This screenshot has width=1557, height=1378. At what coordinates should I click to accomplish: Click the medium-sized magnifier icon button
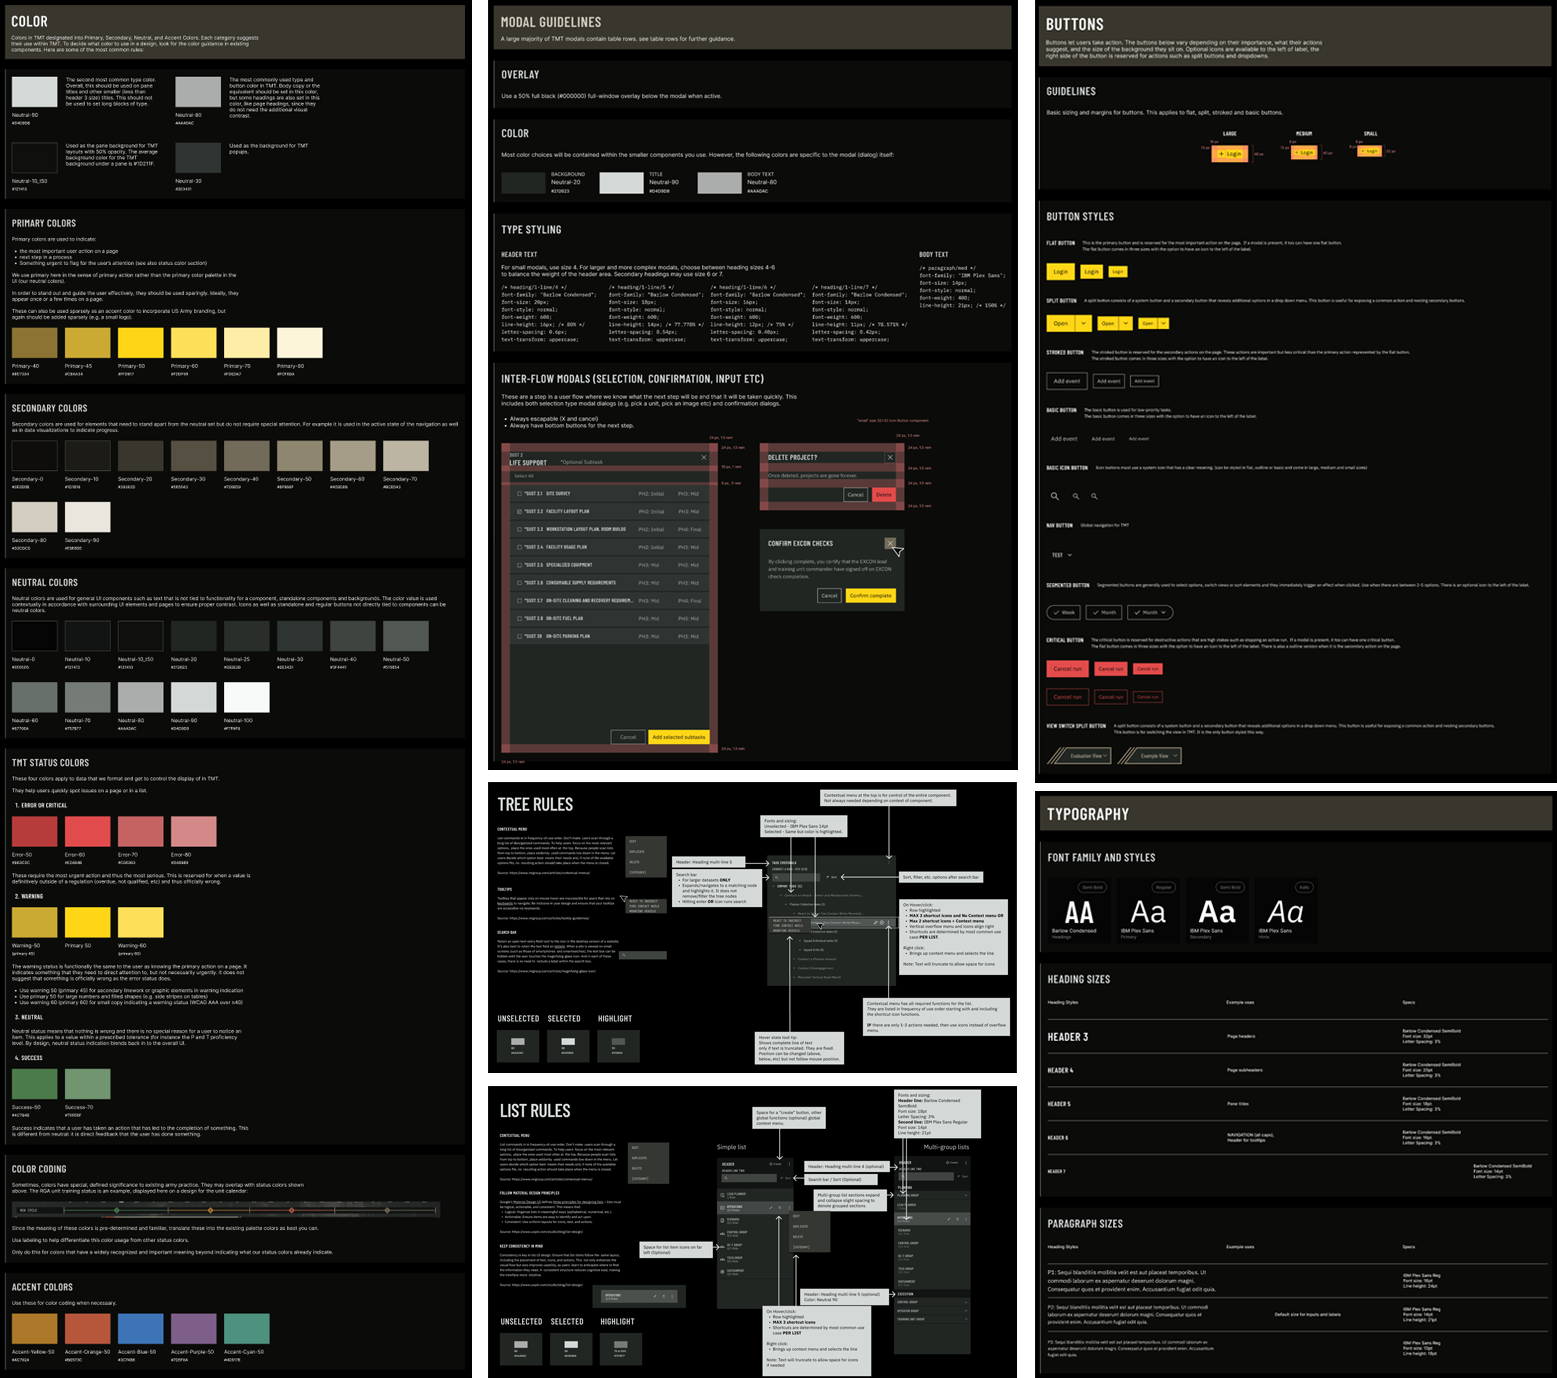(1076, 496)
